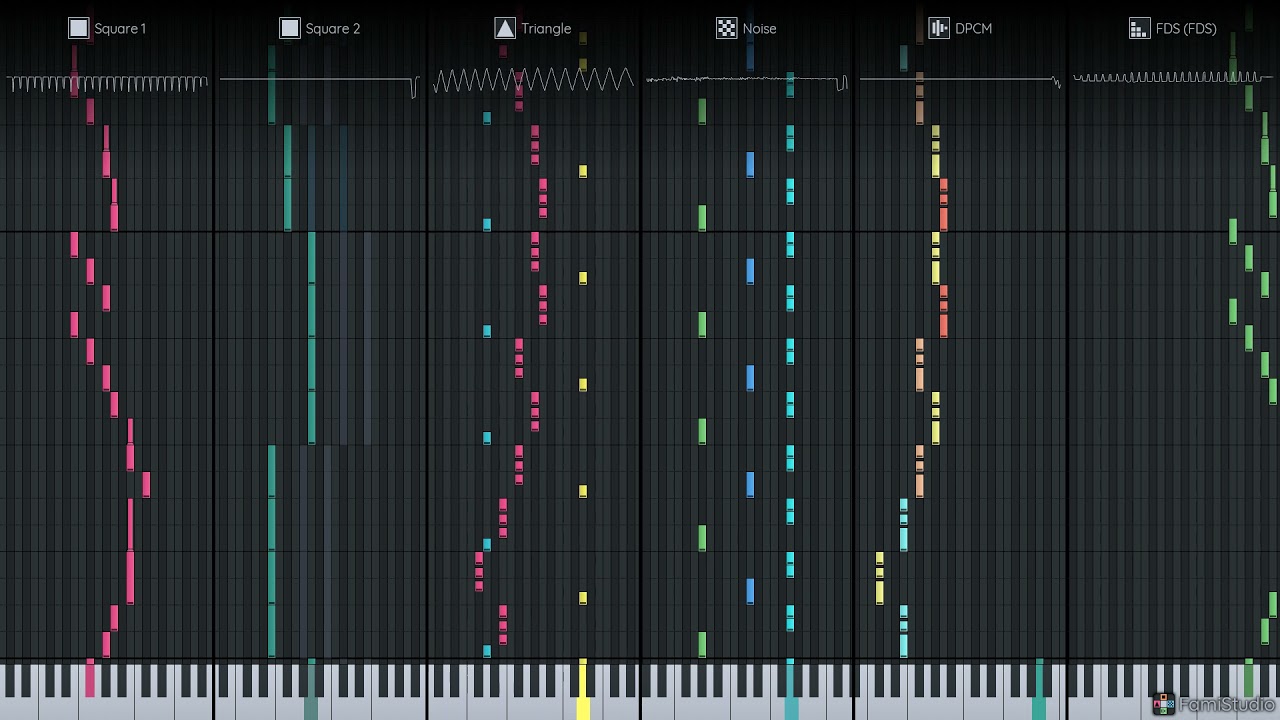Image resolution: width=1280 pixels, height=720 pixels.
Task: Click the FamiStudio logo icon
Action: [x=1163, y=705]
